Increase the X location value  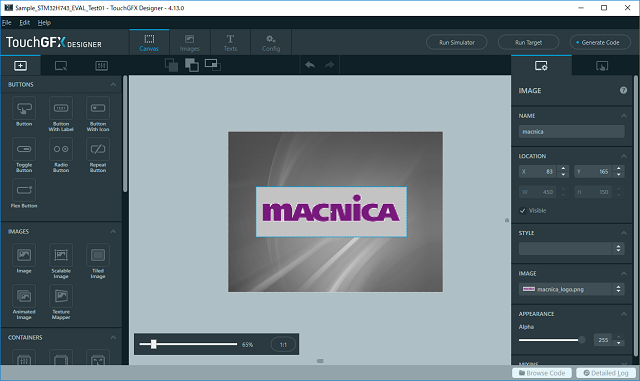click(x=563, y=168)
